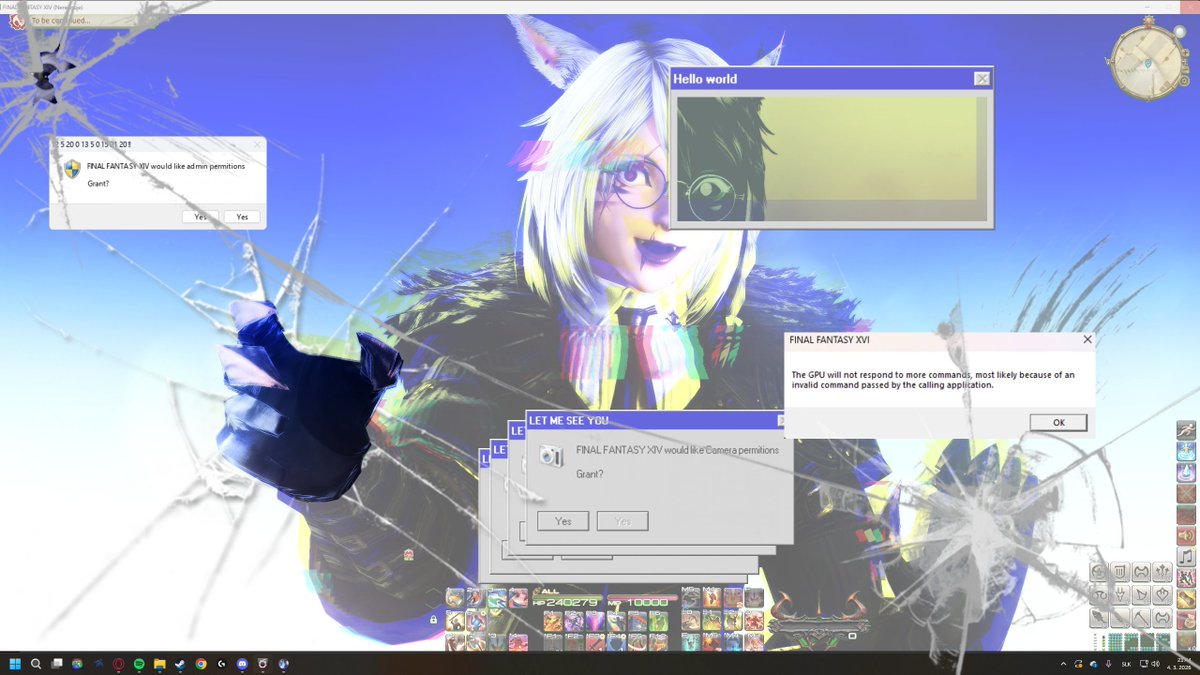Click the purple crystal action icon
This screenshot has height=675, width=1200.
1186,472
